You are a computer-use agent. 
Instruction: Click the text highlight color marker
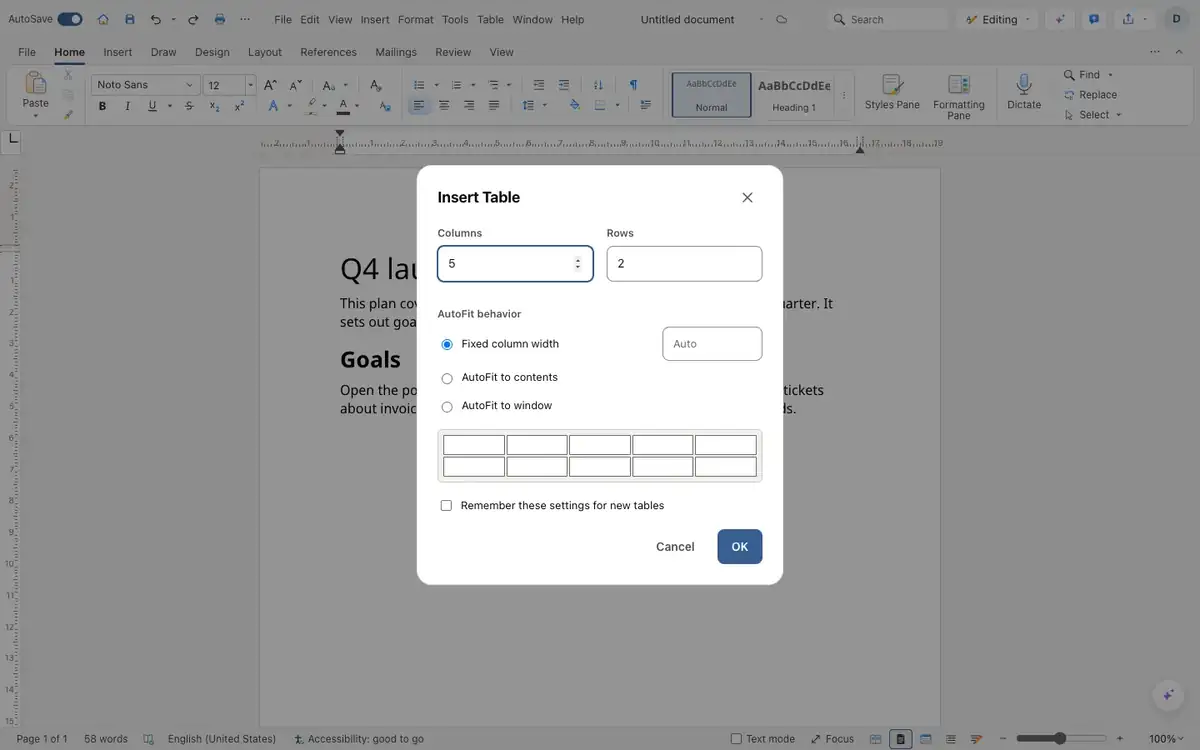coord(311,105)
